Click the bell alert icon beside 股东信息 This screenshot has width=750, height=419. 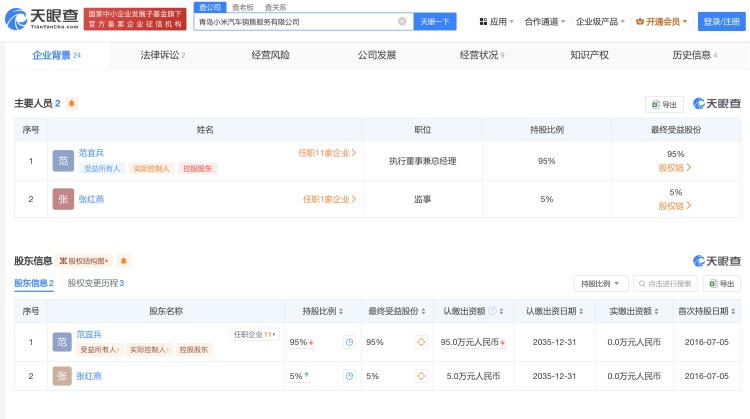point(123,261)
